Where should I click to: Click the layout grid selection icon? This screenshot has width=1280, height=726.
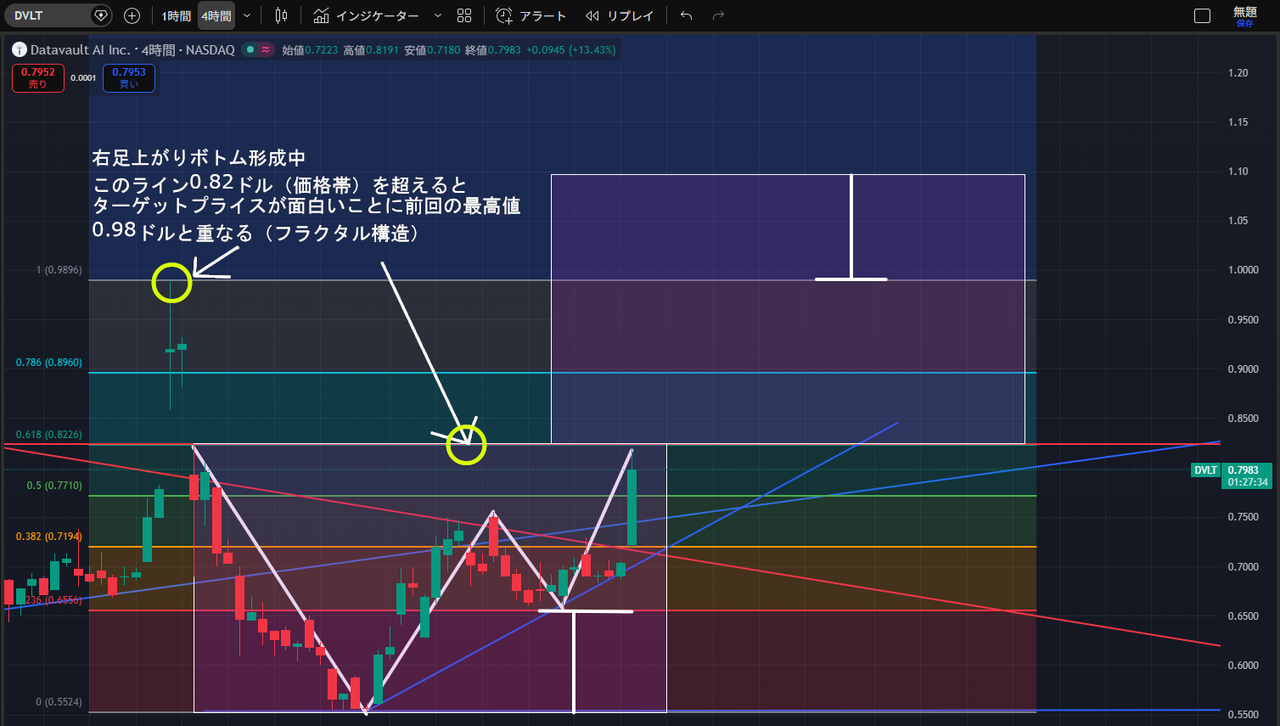pos(463,15)
